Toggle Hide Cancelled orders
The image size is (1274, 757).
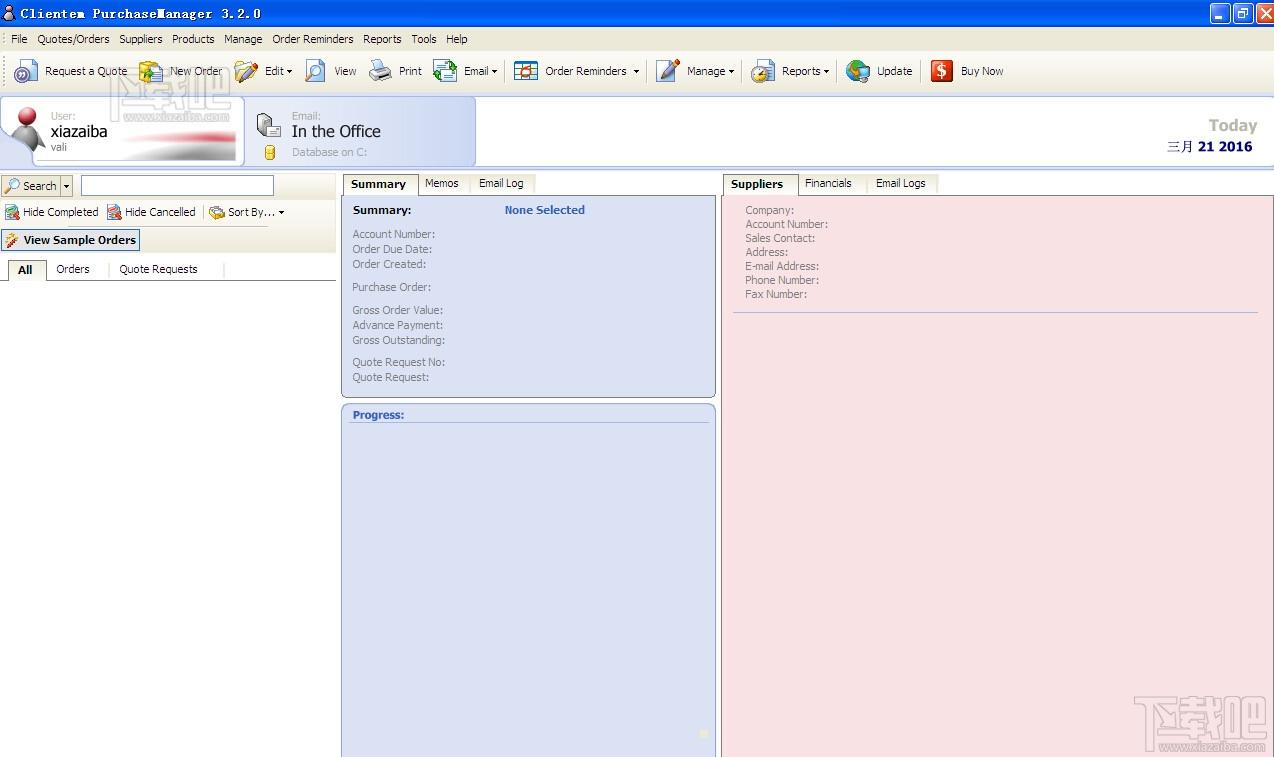[x=152, y=212]
